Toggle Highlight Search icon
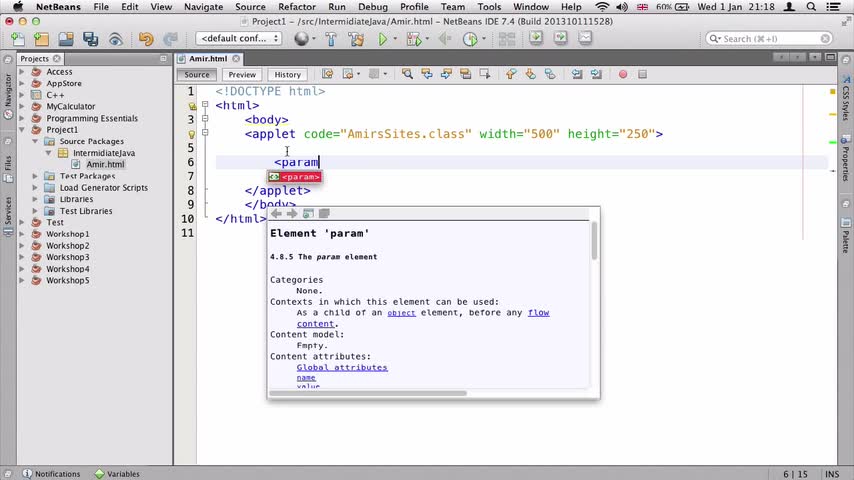854x480 pixels. point(465,74)
